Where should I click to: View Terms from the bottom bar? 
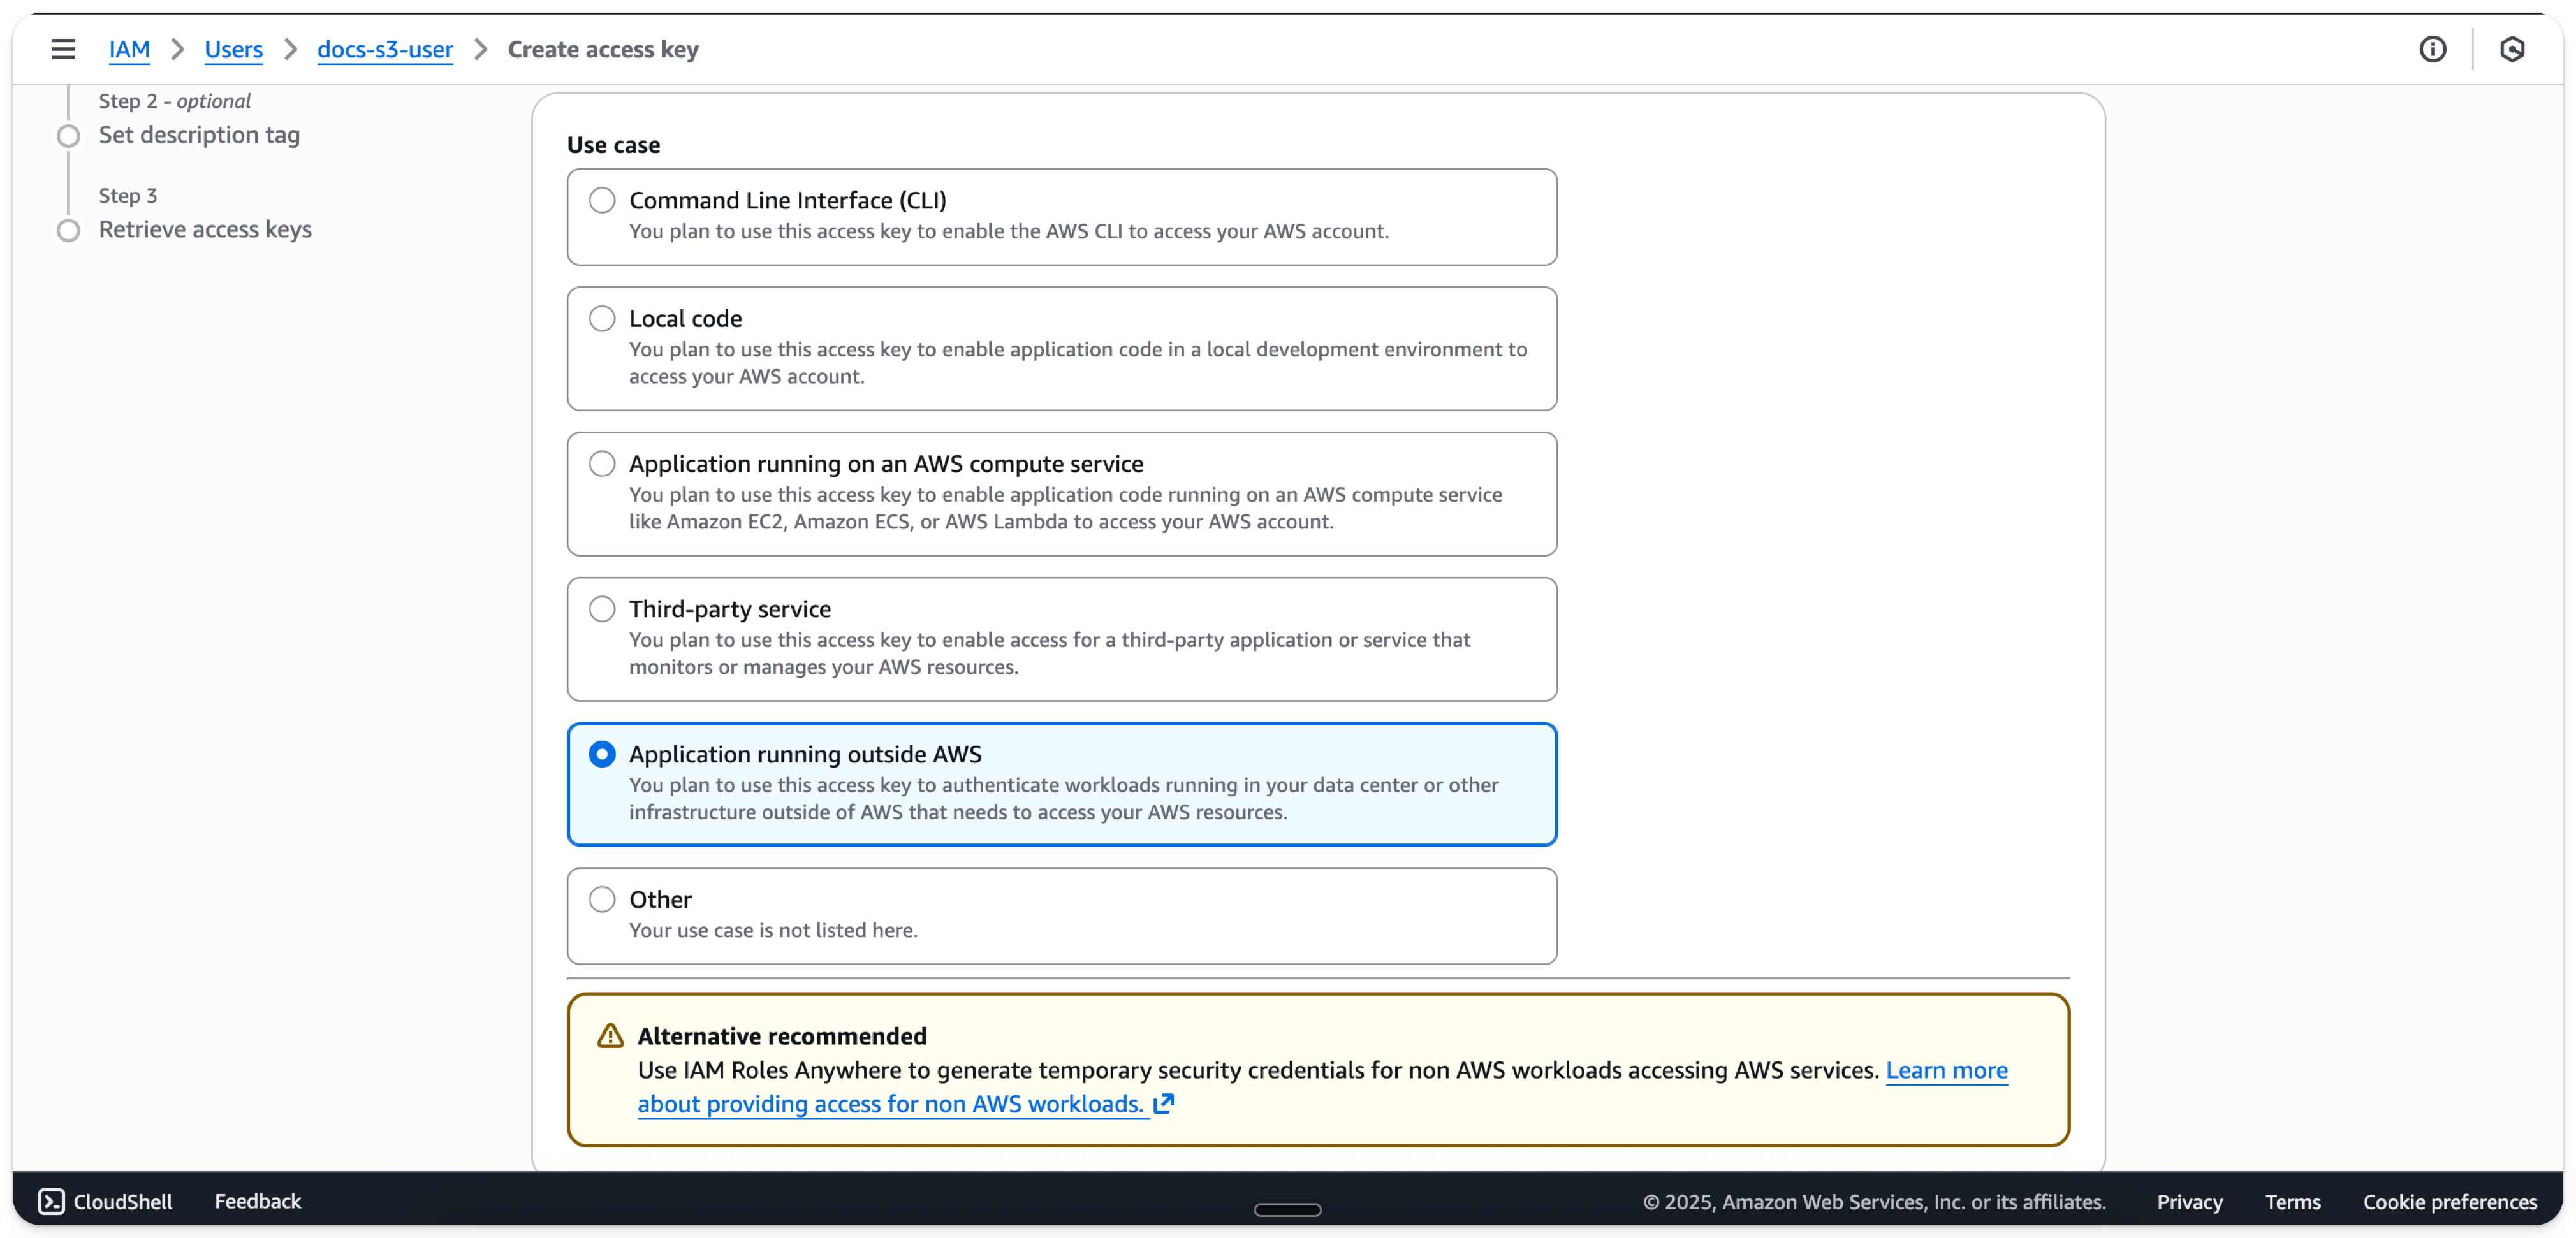(x=2292, y=1202)
